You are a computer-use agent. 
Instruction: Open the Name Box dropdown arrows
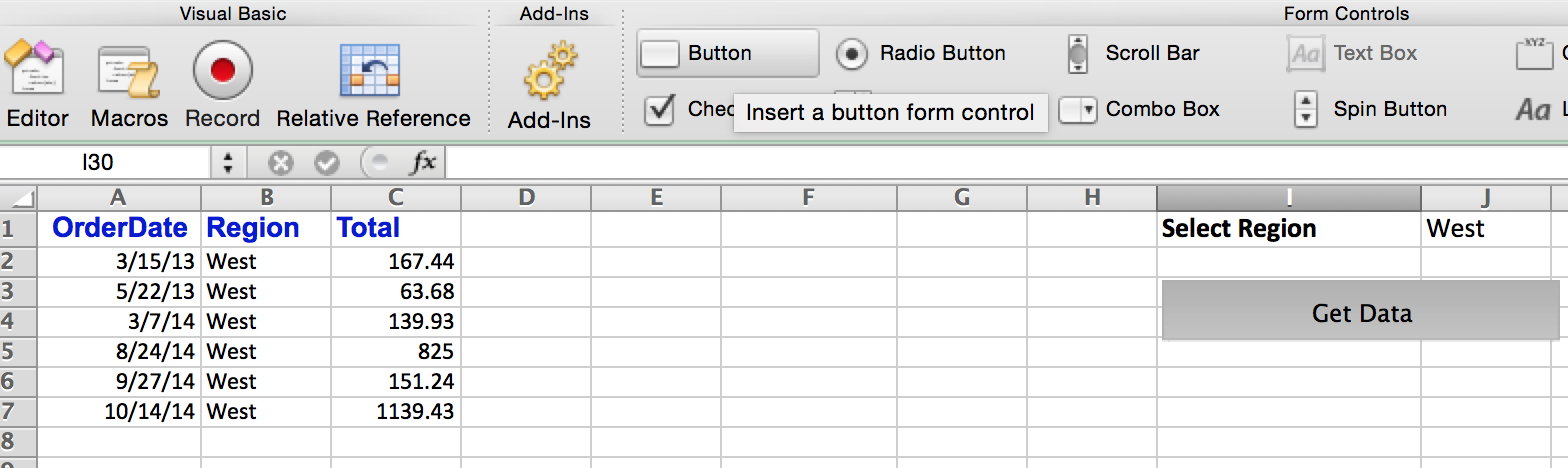[228, 162]
